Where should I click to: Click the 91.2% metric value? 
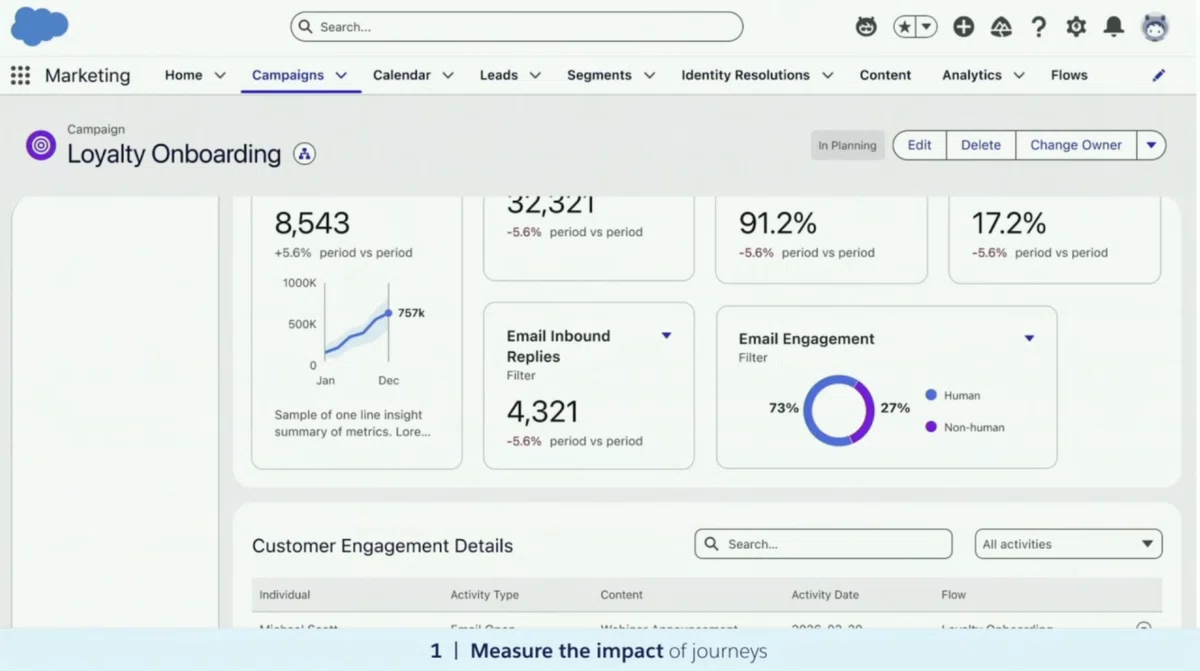click(778, 223)
